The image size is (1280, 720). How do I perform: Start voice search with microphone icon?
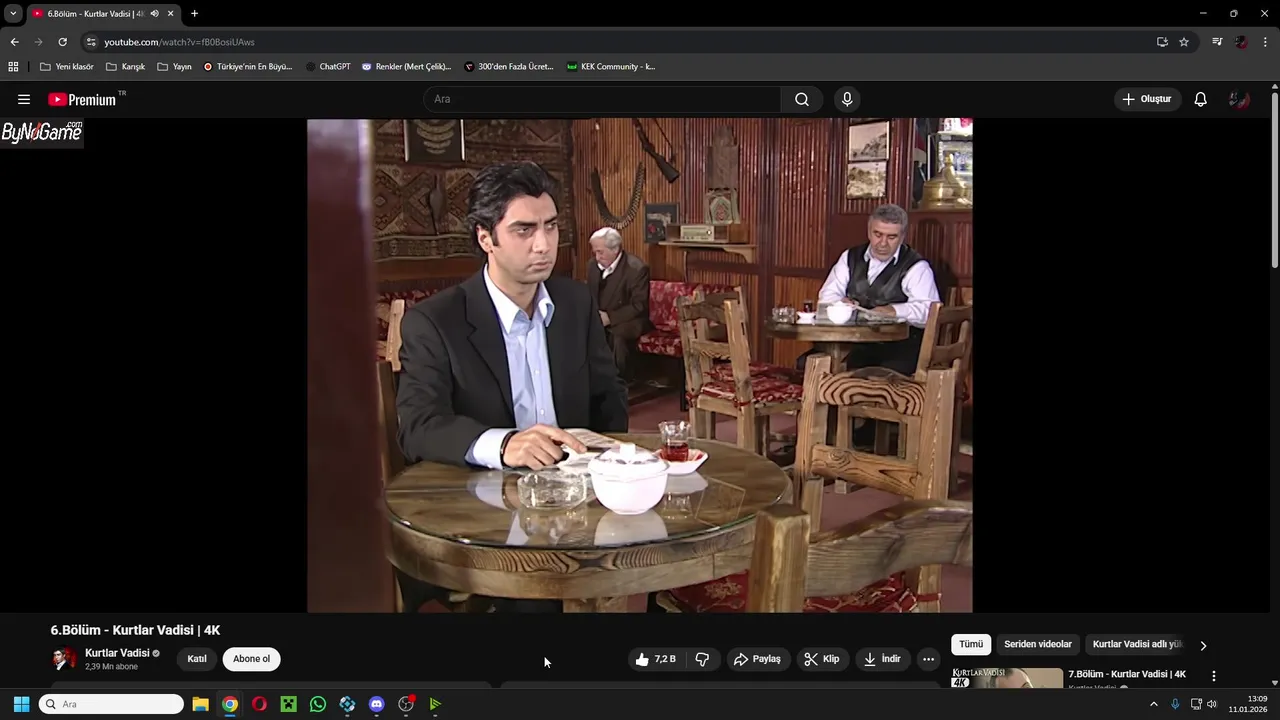pyautogui.click(x=847, y=99)
